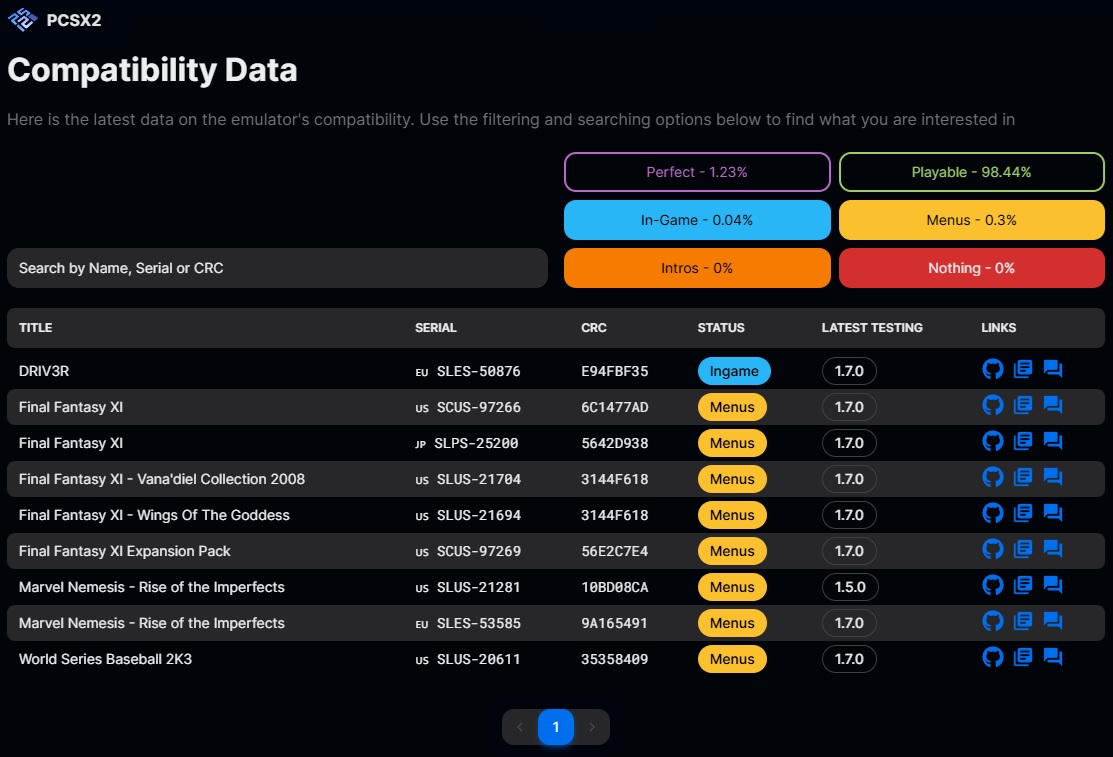The width and height of the screenshot is (1113, 757).
Task: Open forum icon for Vana'diel Collection 2008
Action: (1052, 478)
